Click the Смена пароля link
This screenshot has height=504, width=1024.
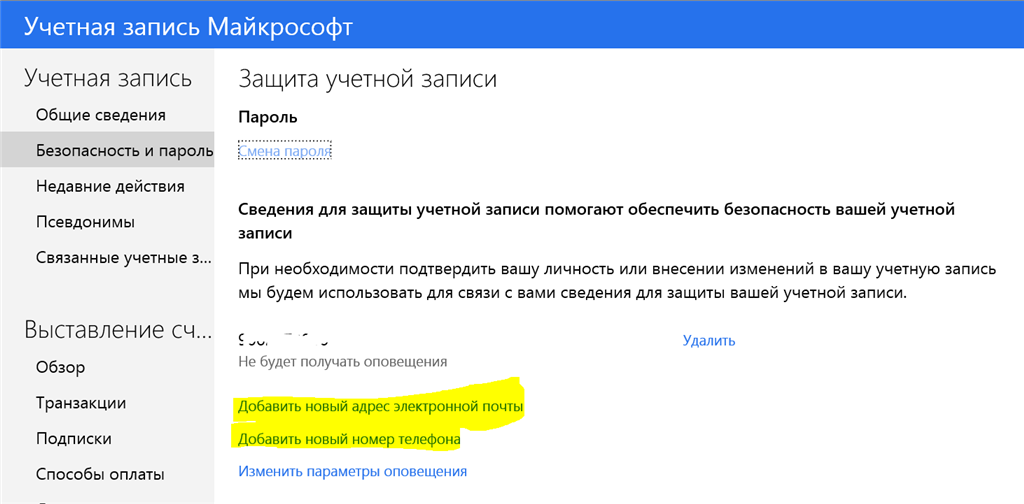point(285,151)
